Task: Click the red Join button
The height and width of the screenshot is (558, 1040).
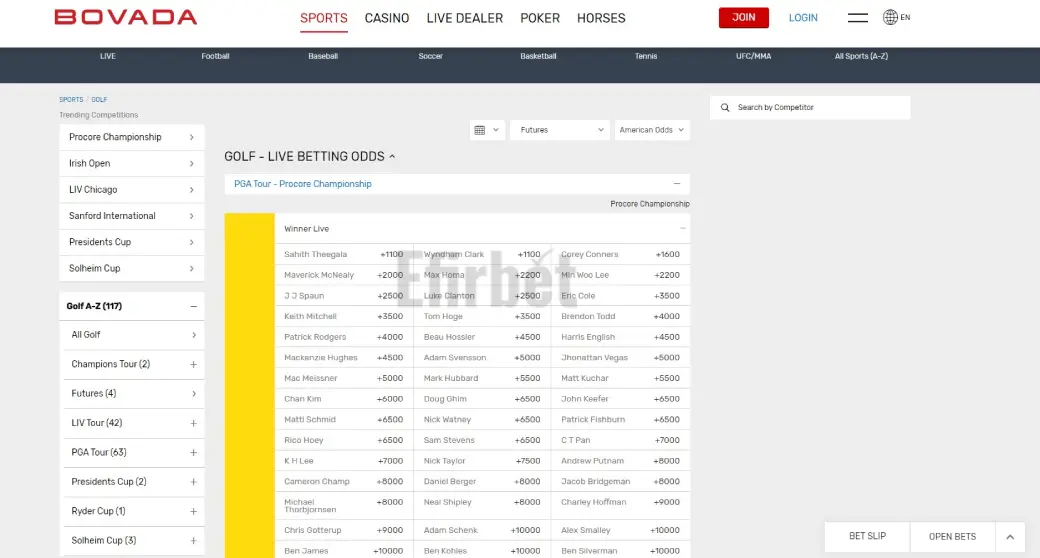Action: pos(744,18)
